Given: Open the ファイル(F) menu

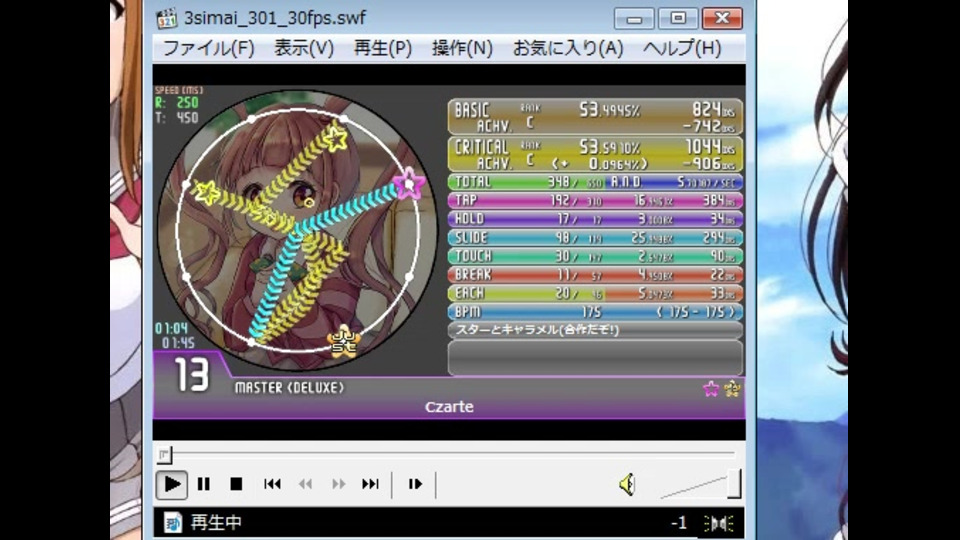Looking at the screenshot, I should pyautogui.click(x=208, y=48).
